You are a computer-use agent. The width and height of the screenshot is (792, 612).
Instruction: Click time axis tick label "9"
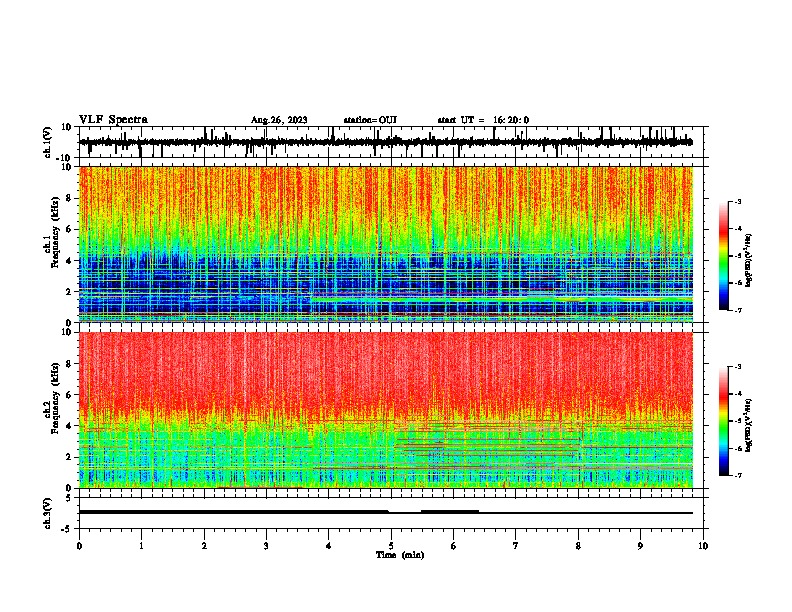(x=640, y=546)
